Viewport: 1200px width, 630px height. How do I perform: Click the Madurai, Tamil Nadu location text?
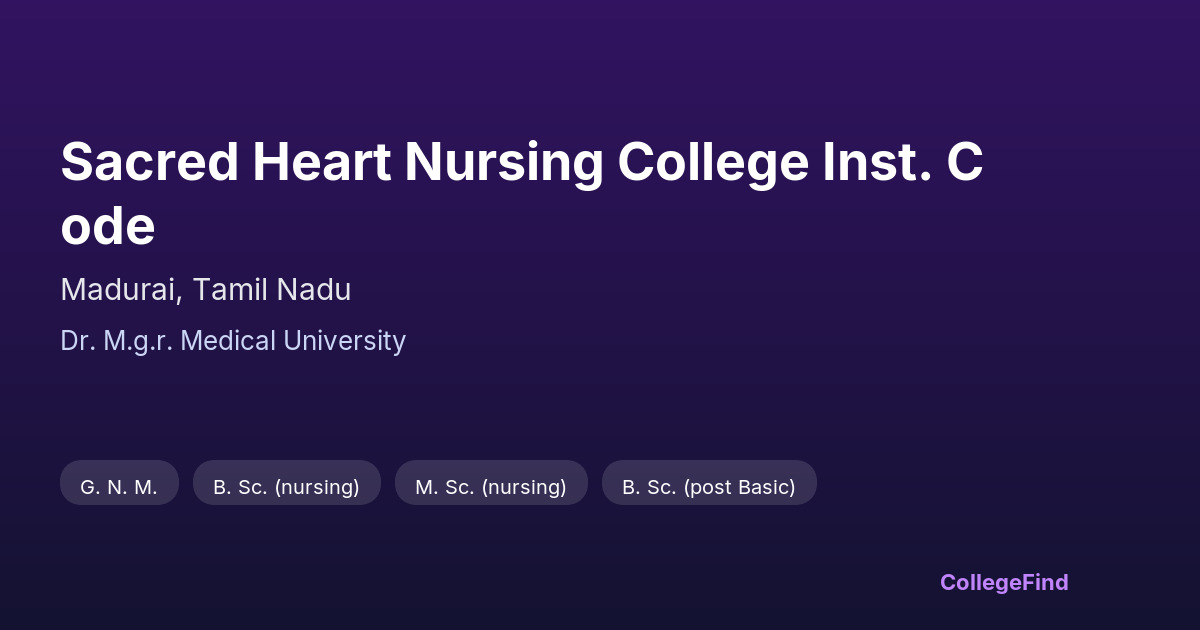pyautogui.click(x=205, y=290)
